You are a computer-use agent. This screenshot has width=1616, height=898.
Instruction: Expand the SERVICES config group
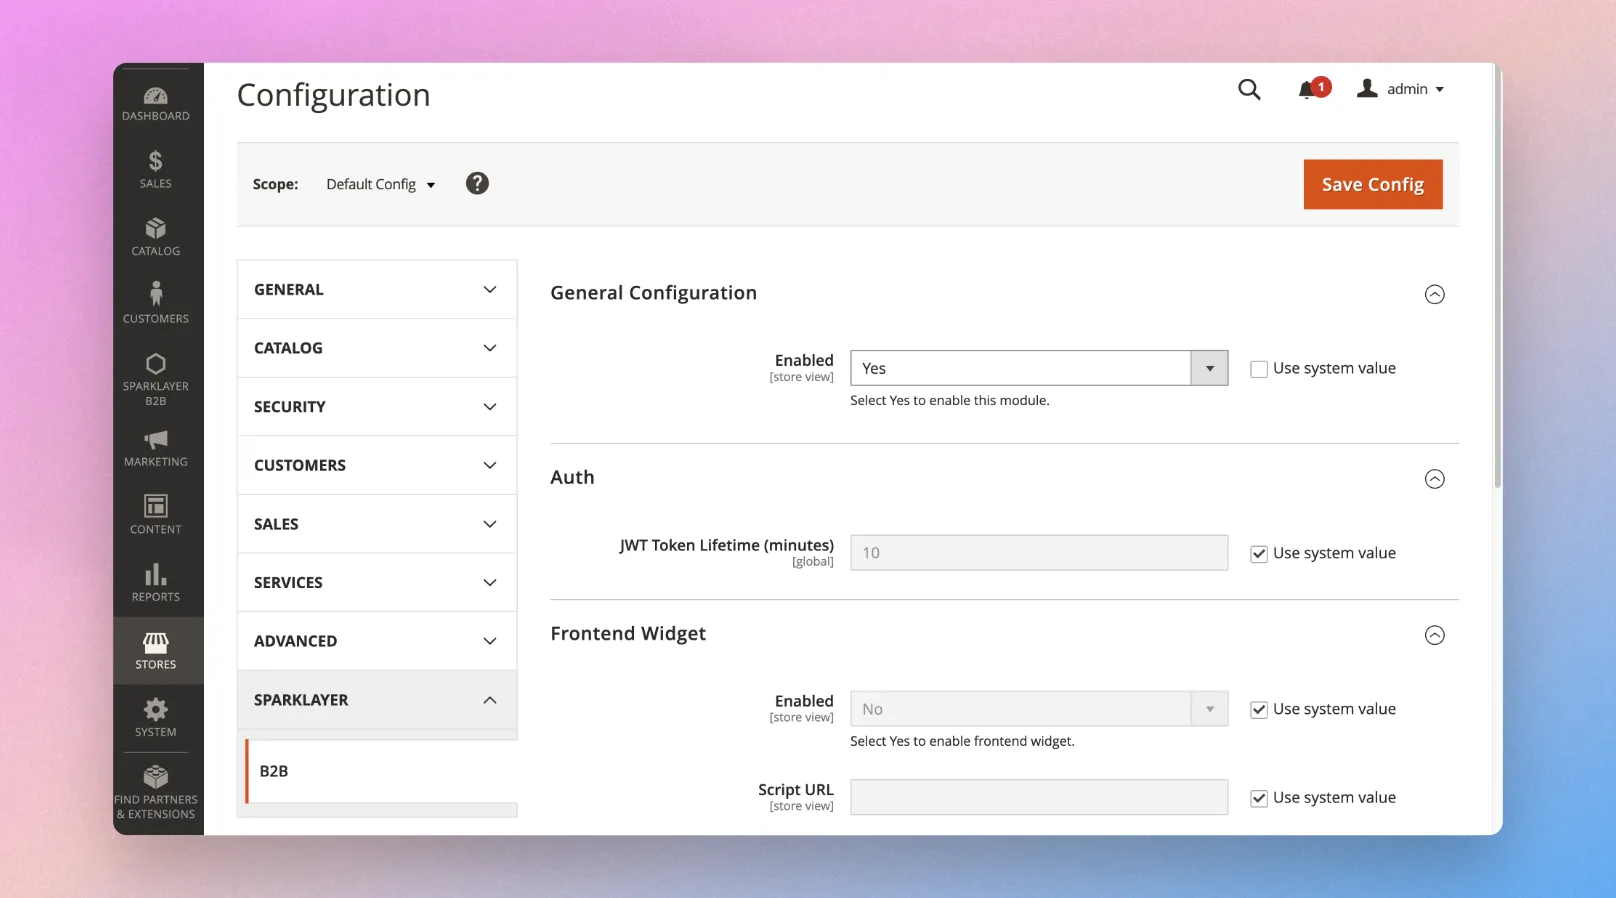coord(377,582)
